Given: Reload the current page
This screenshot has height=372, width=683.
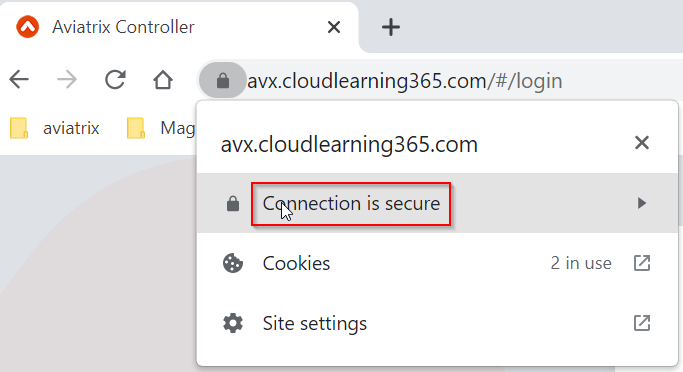Looking at the screenshot, I should click(115, 80).
